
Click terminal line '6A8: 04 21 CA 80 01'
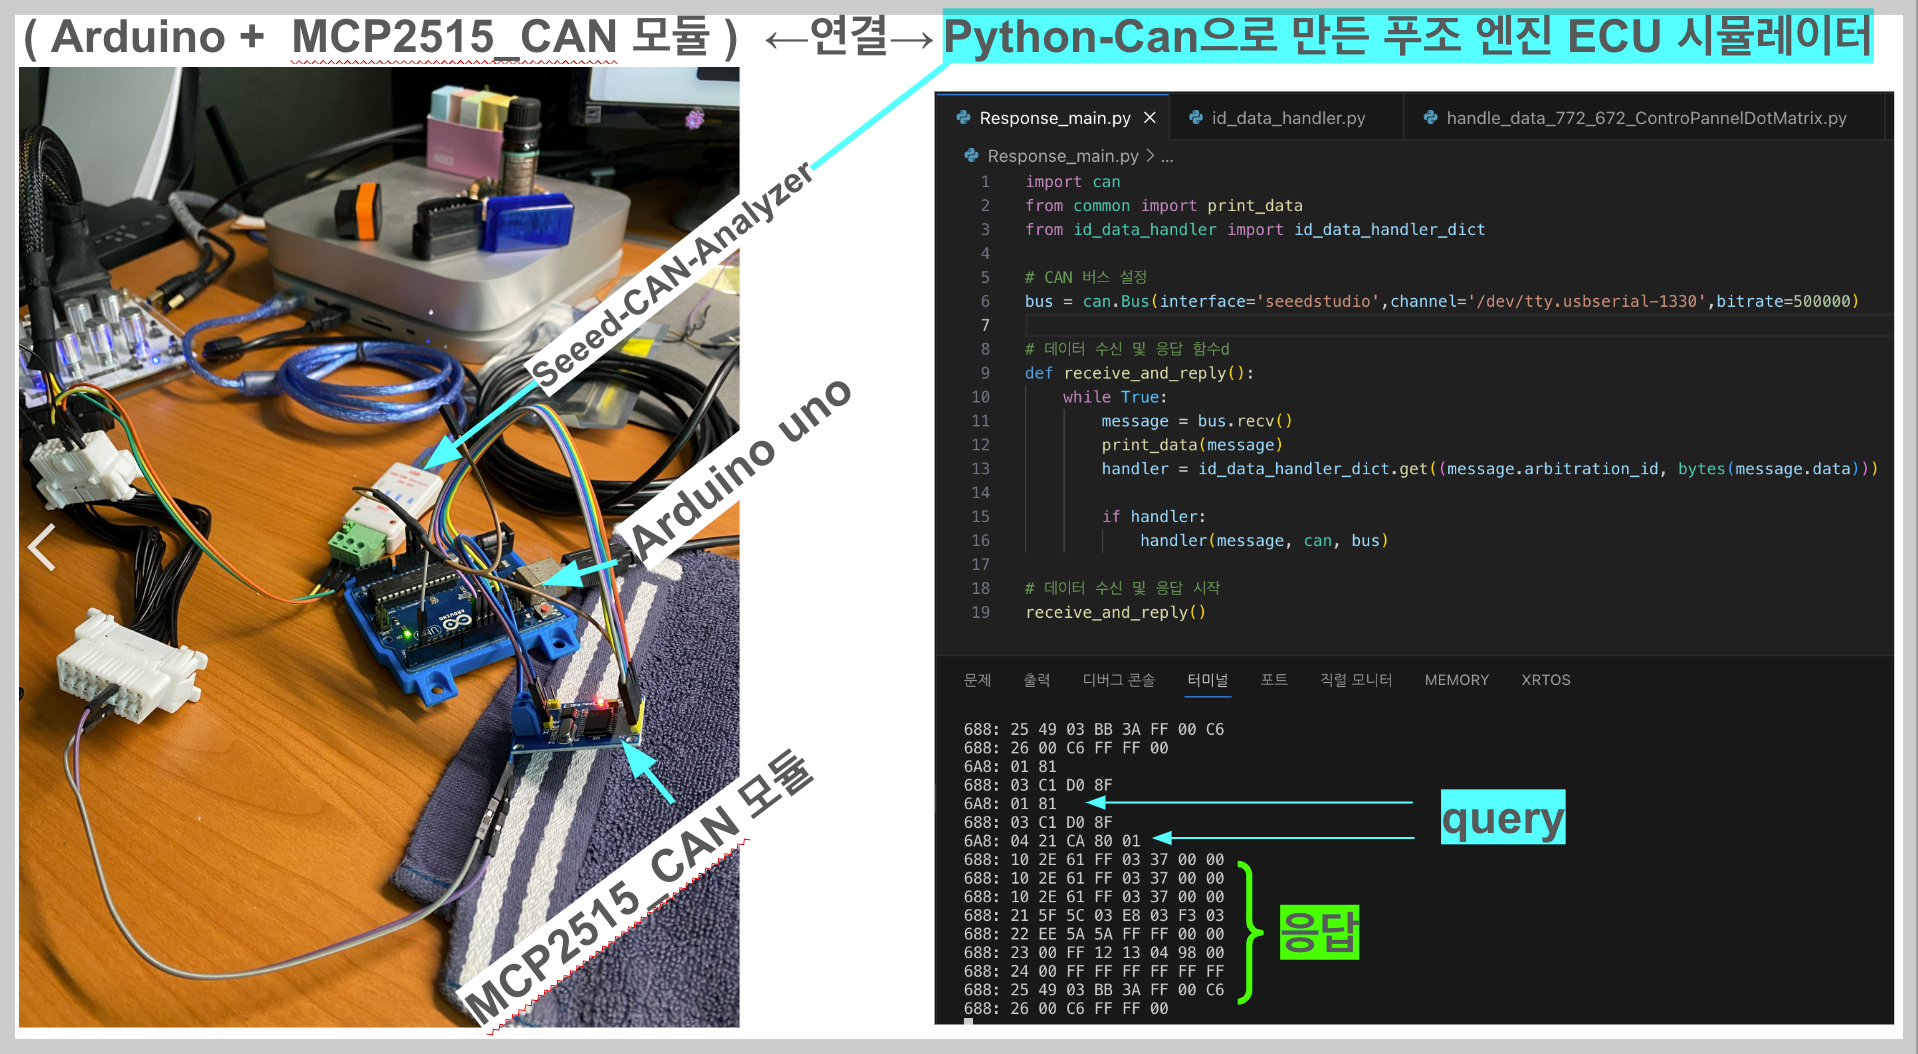point(1052,841)
